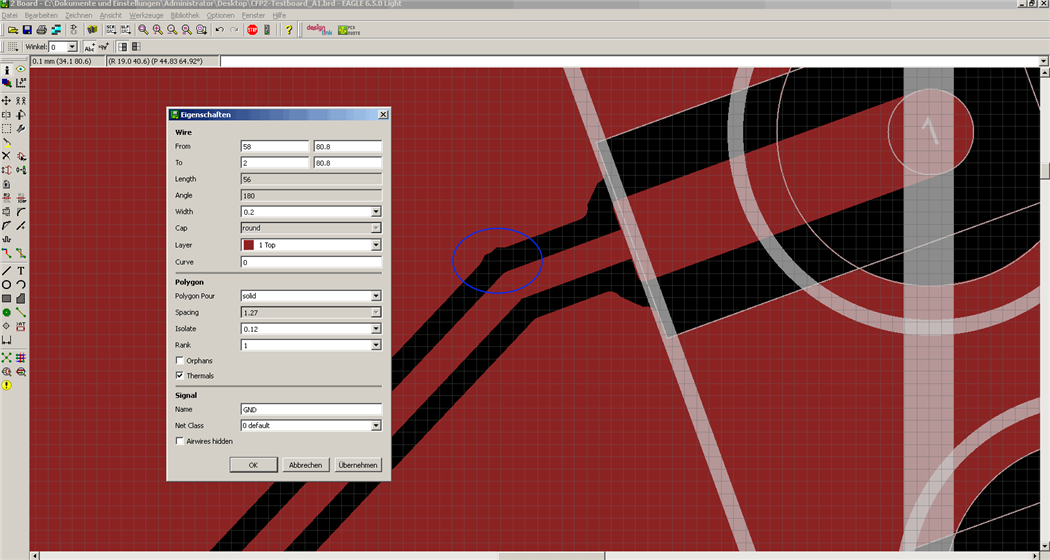This screenshot has height=560, width=1050.
Task: Open the Werkzeuge menu
Action: click(146, 16)
